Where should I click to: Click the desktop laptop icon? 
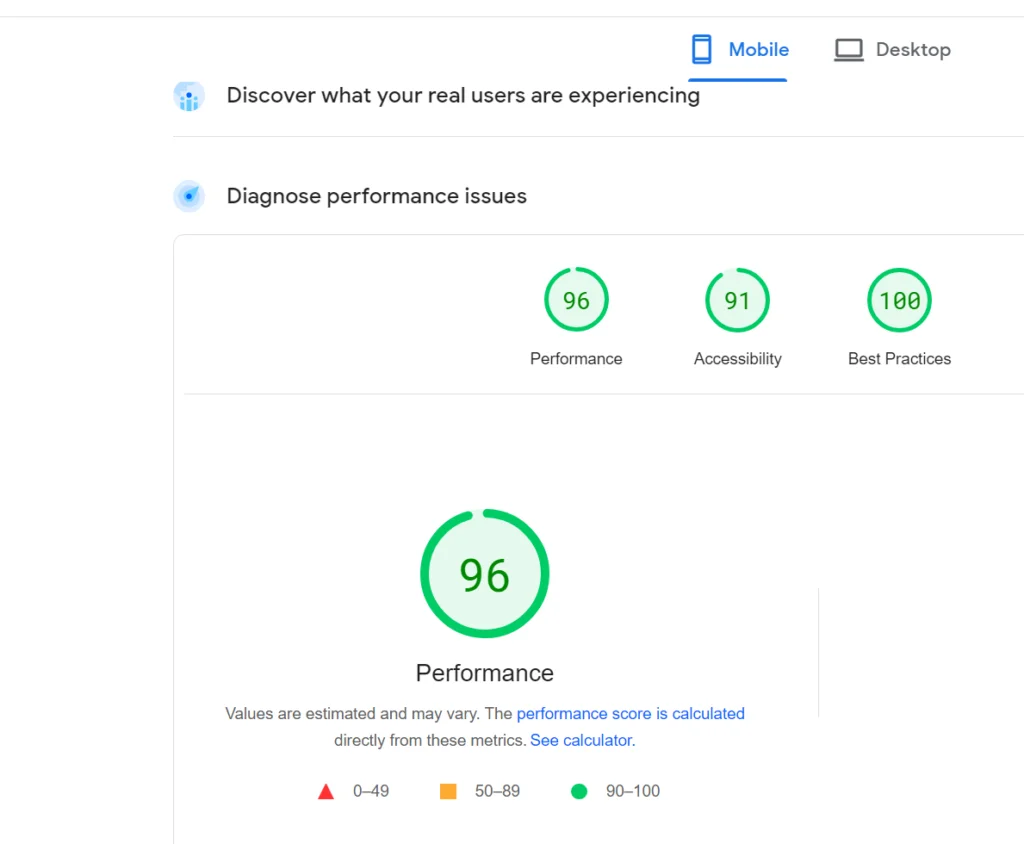click(848, 50)
